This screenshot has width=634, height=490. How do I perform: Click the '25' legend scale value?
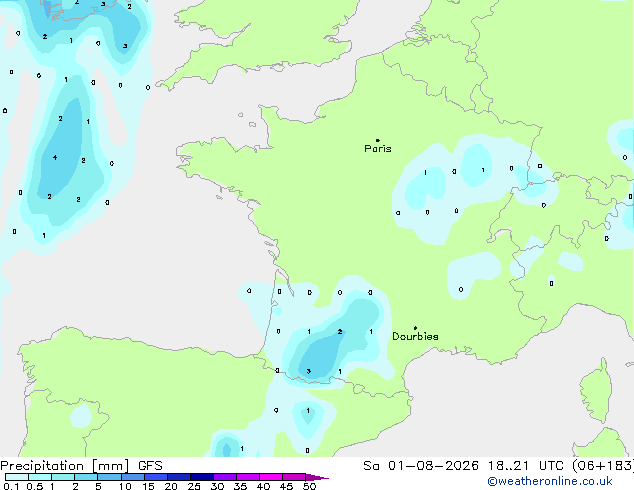click(x=194, y=486)
